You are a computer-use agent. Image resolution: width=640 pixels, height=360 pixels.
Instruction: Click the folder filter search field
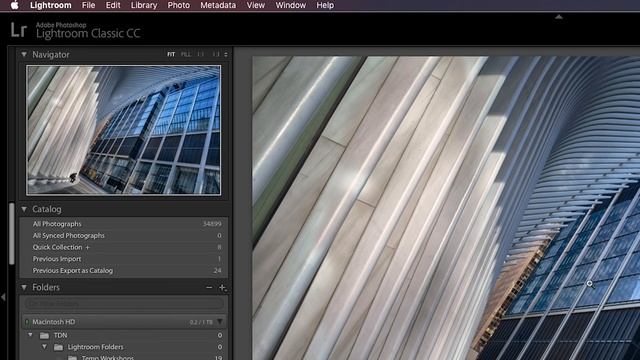[124, 304]
